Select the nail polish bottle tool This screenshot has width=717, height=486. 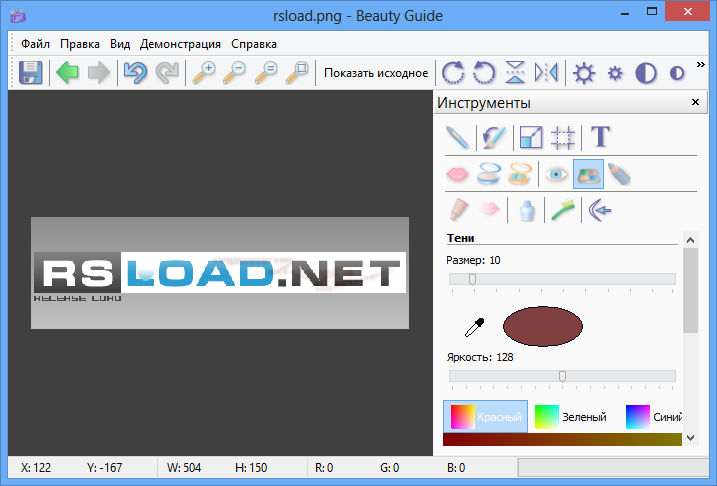pyautogui.click(x=527, y=211)
